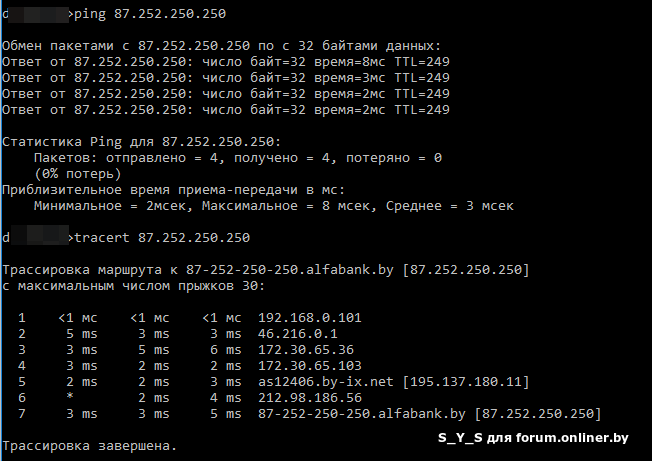Click the "Обмен пакетами" header line
Image resolution: width=652 pixels, height=461 pixels.
tap(221, 46)
